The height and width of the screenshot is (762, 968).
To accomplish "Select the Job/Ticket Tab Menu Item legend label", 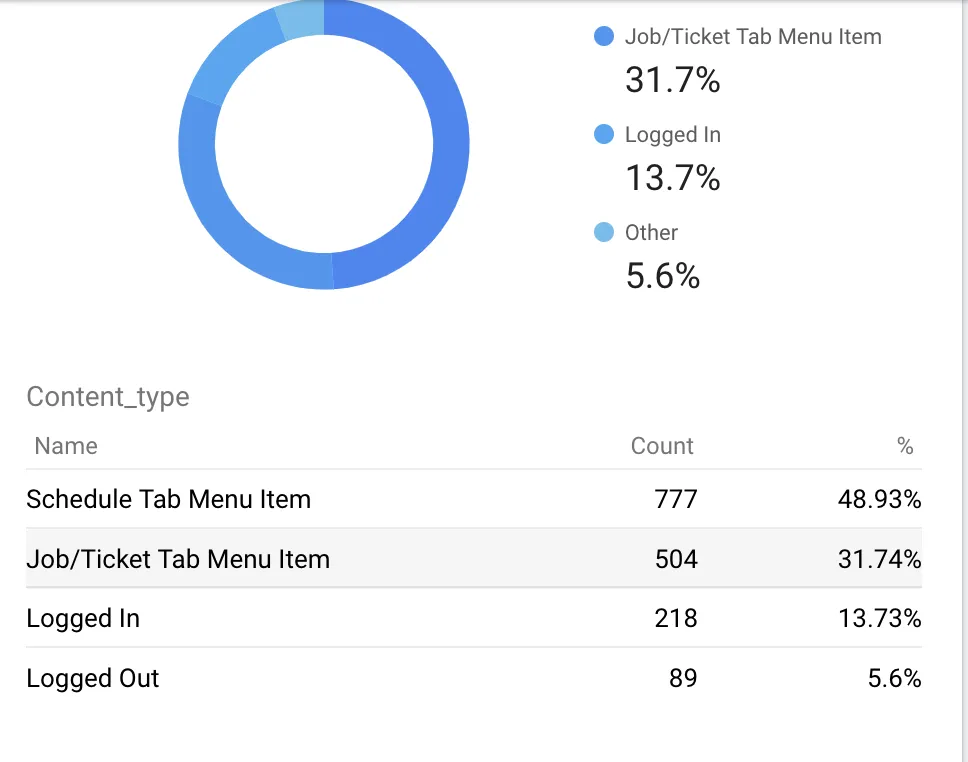I will tap(753, 37).
